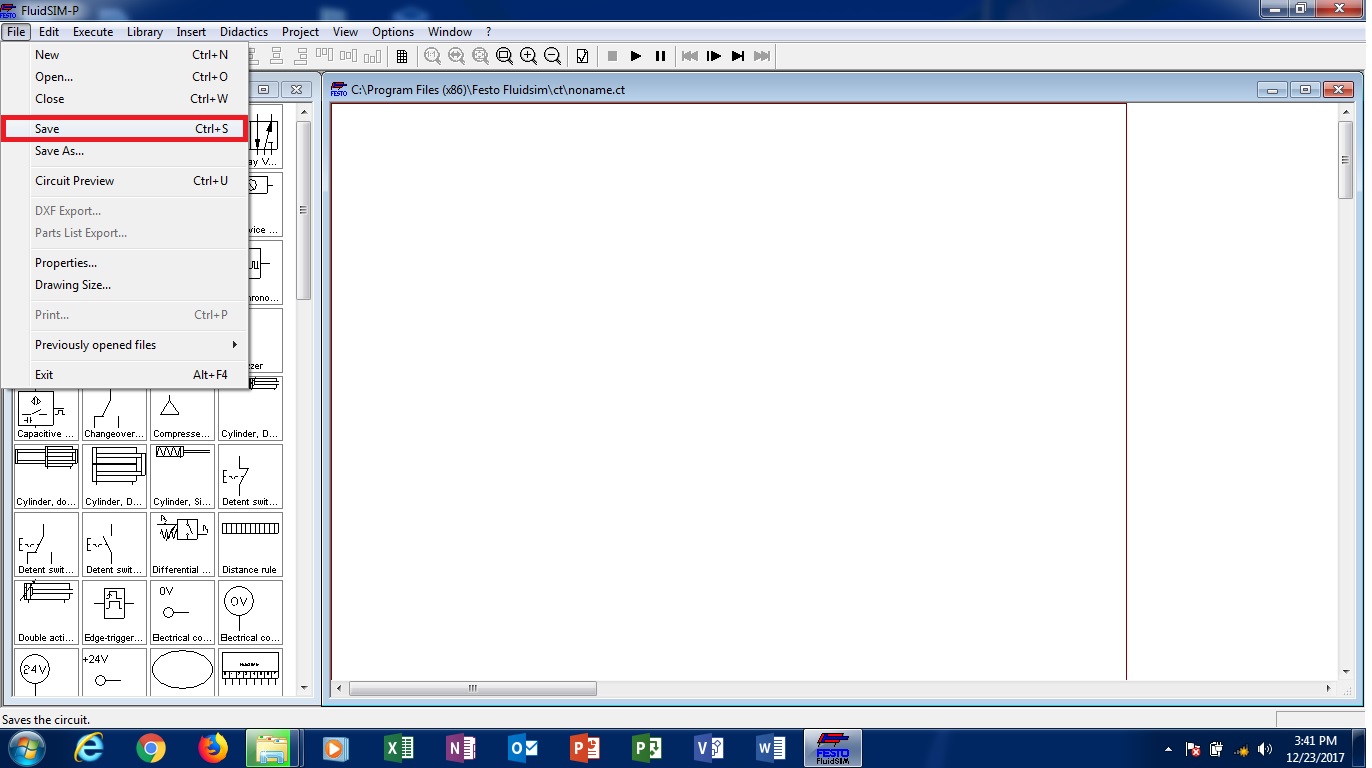The height and width of the screenshot is (768, 1372).
Task: Toggle the grid display toolbar icon
Action: pos(402,56)
